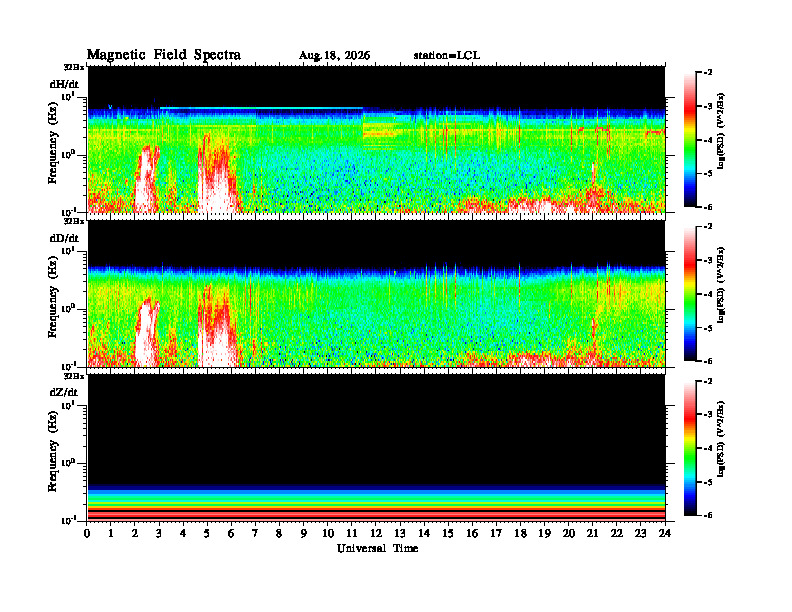This screenshot has height=612, width=792.
Task: Click hour "23" on the time axis
Action: [641, 534]
